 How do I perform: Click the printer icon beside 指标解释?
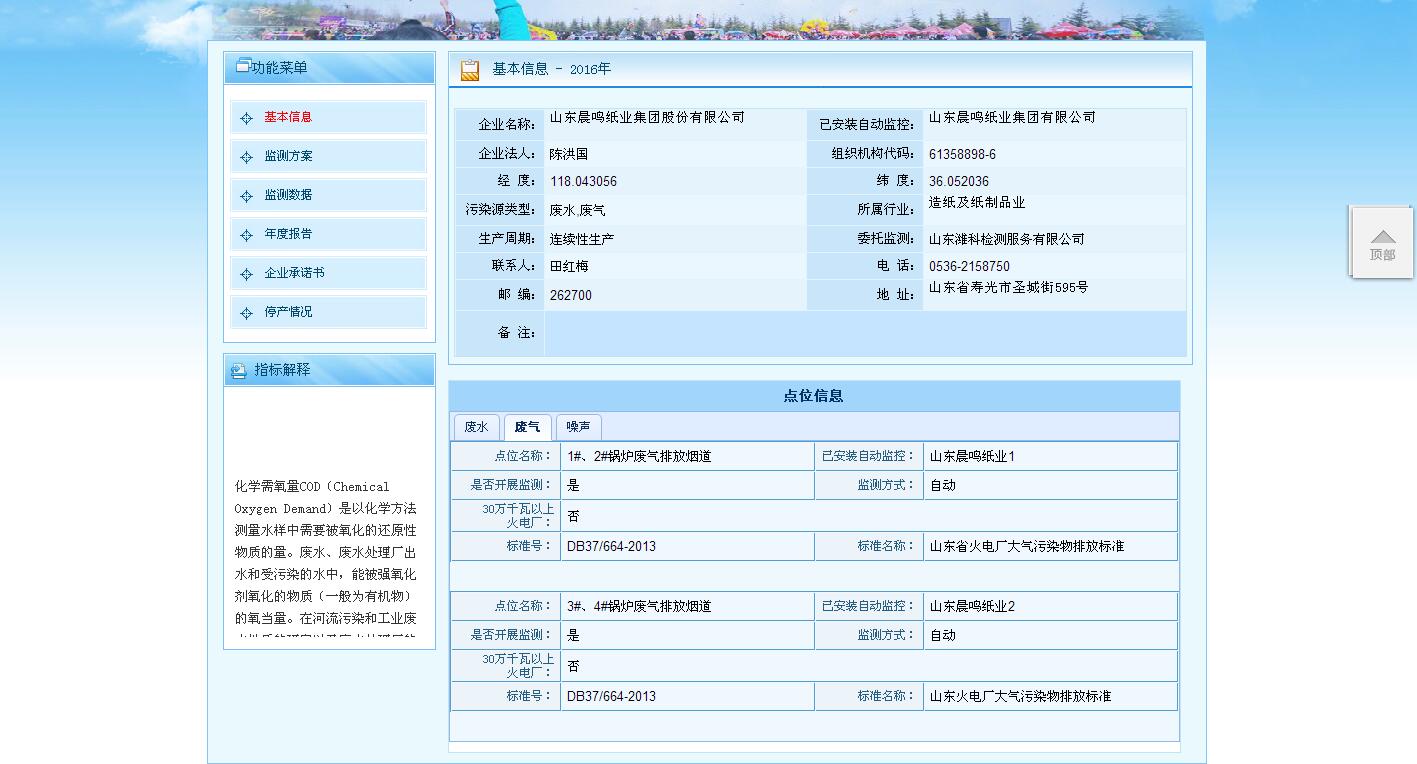[237, 370]
